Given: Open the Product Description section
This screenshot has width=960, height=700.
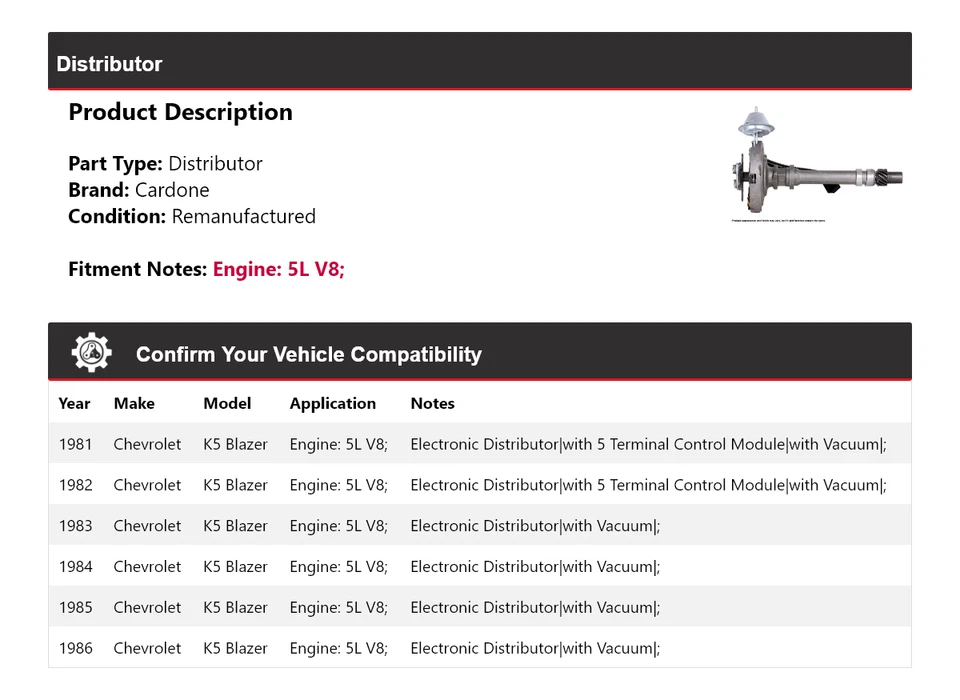Looking at the screenshot, I should pos(180,112).
